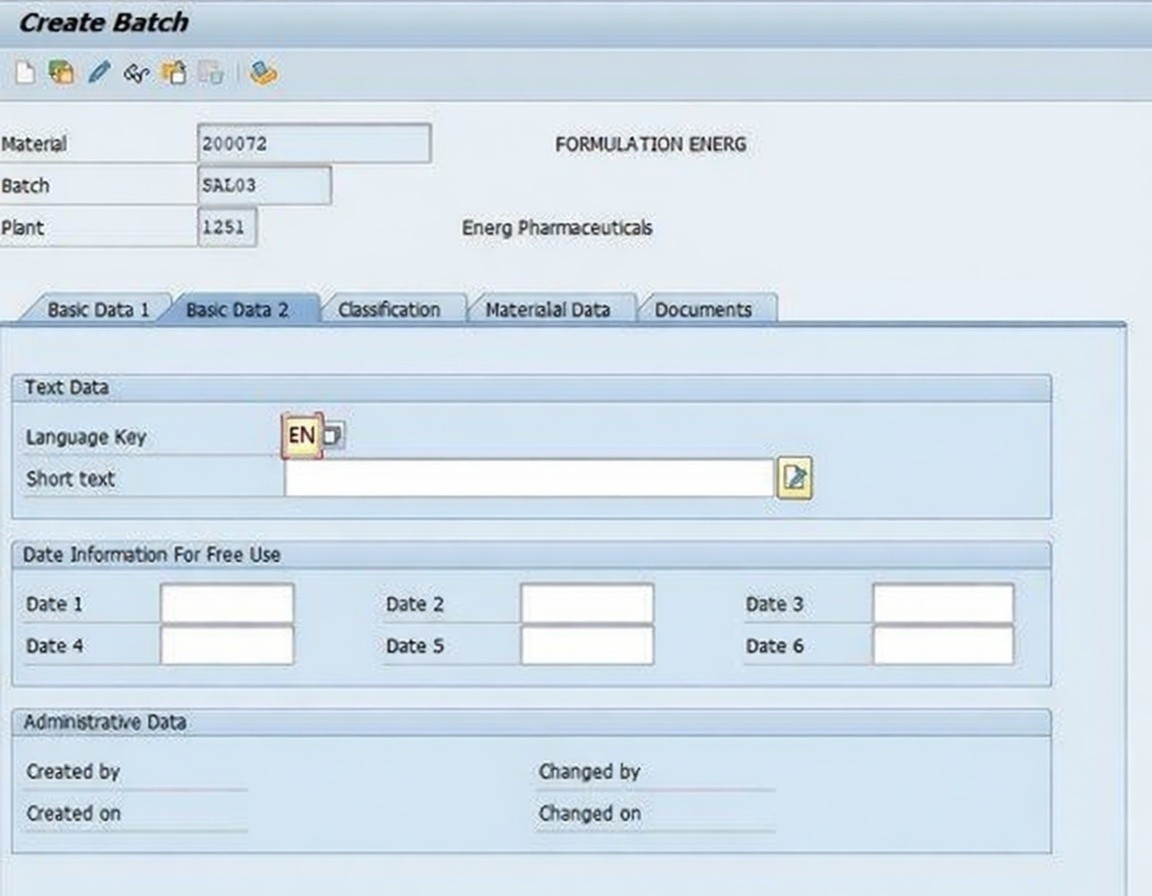Click the greyed-out sixth toolbar icon
Viewport: 1152px width, 896px height.
coord(210,73)
